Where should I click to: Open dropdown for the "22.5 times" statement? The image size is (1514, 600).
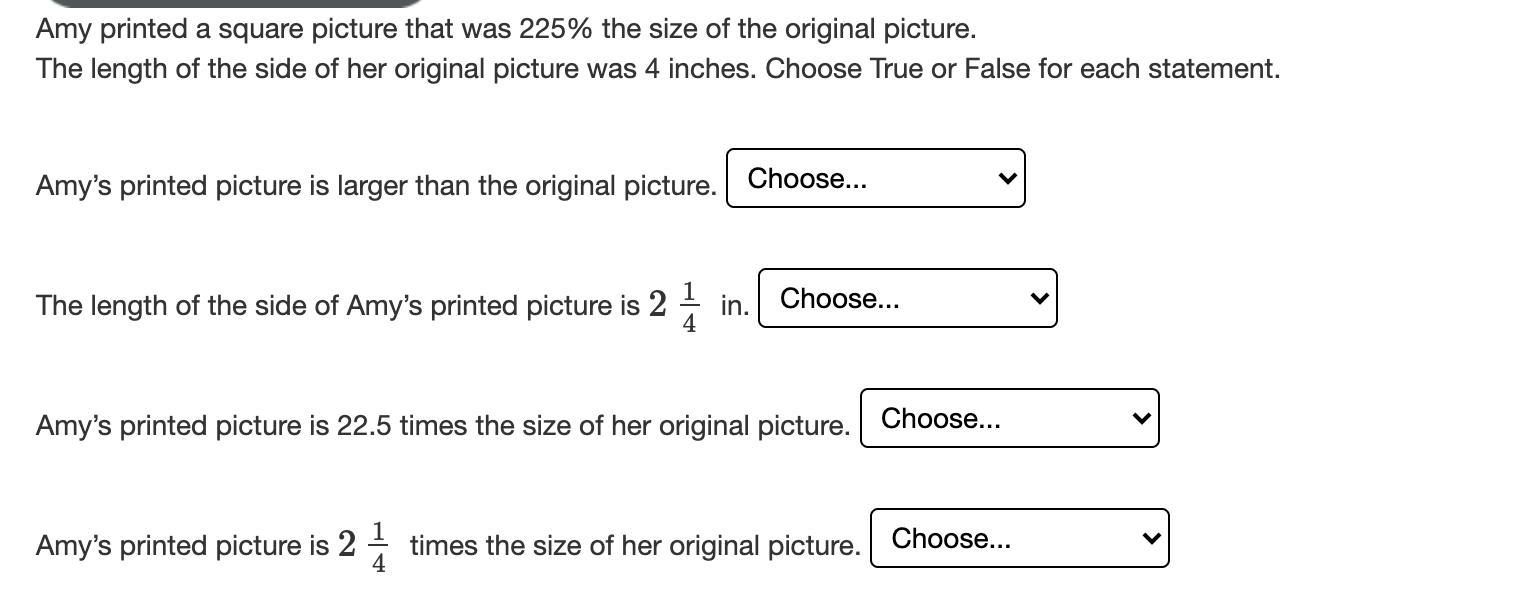(1009, 418)
